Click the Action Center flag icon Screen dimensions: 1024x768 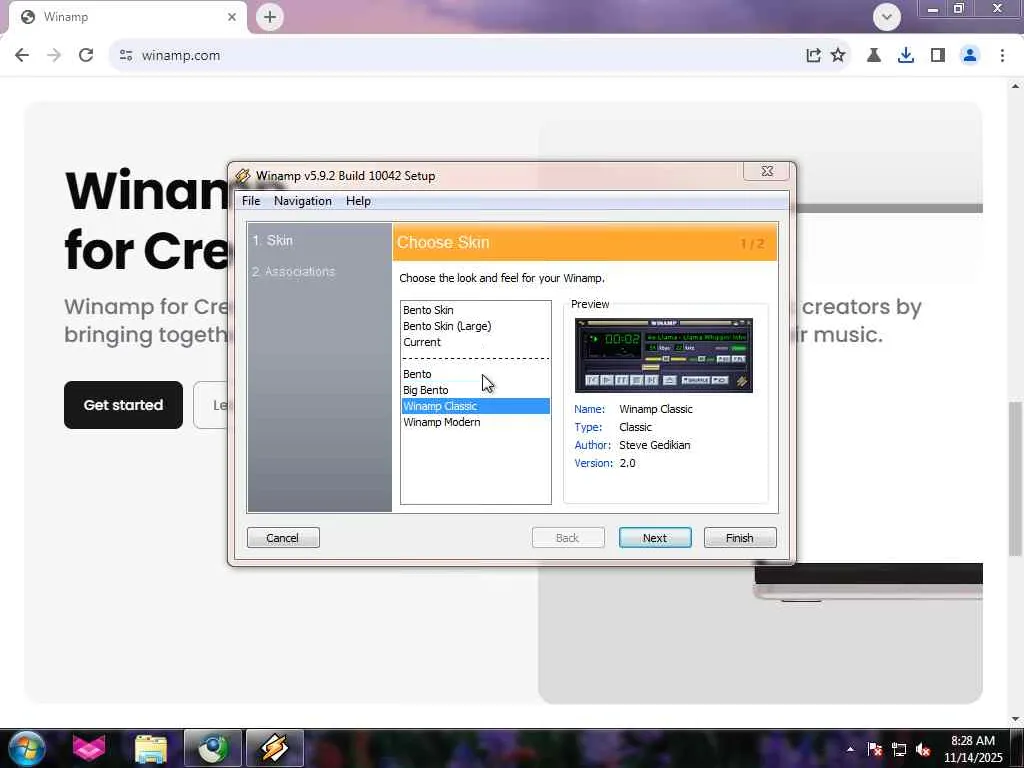[874, 749]
